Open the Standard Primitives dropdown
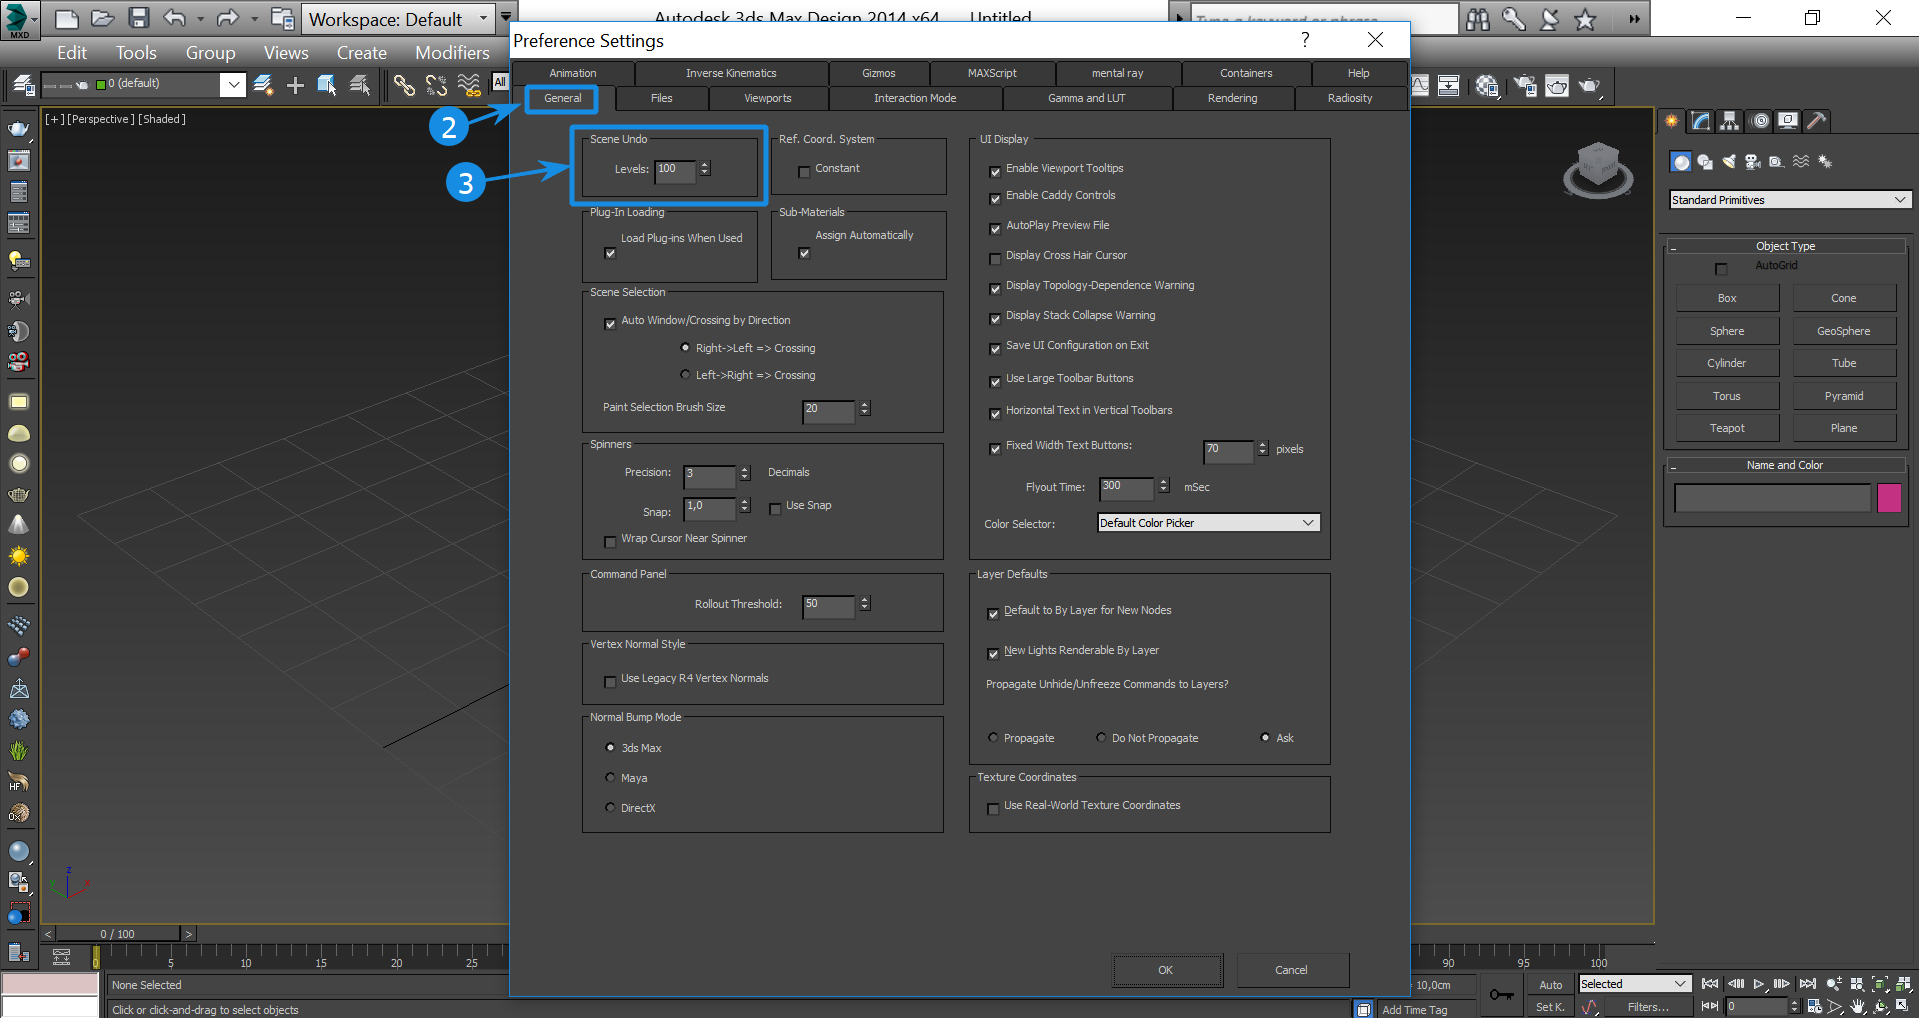The height and width of the screenshot is (1018, 1919). pos(1790,200)
